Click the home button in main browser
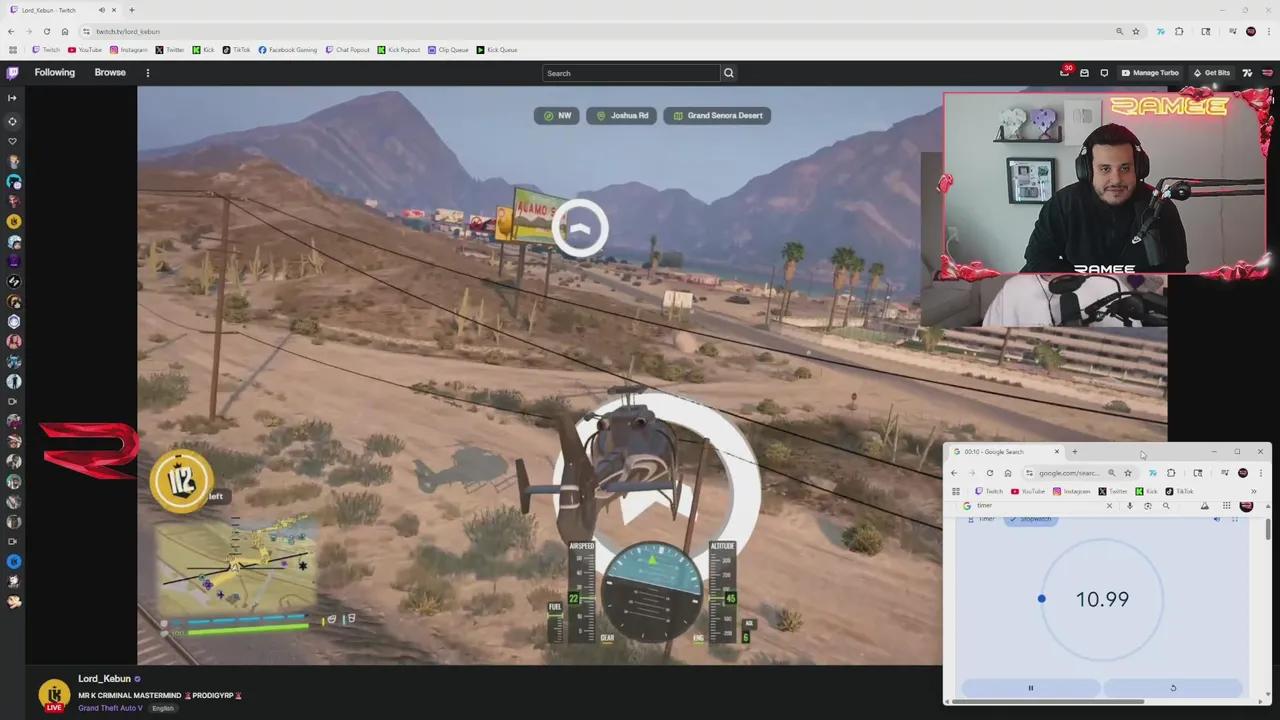This screenshot has width=1280, height=720. [x=65, y=31]
